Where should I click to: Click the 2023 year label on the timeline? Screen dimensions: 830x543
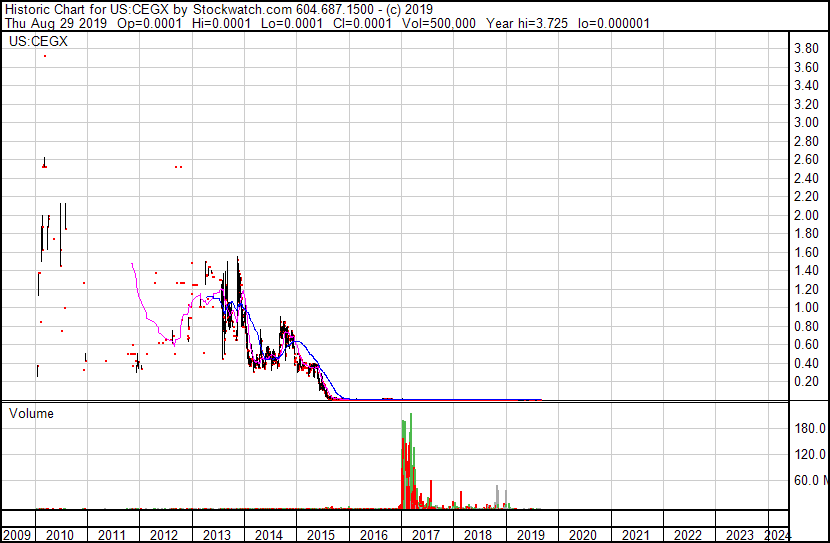(x=739, y=535)
